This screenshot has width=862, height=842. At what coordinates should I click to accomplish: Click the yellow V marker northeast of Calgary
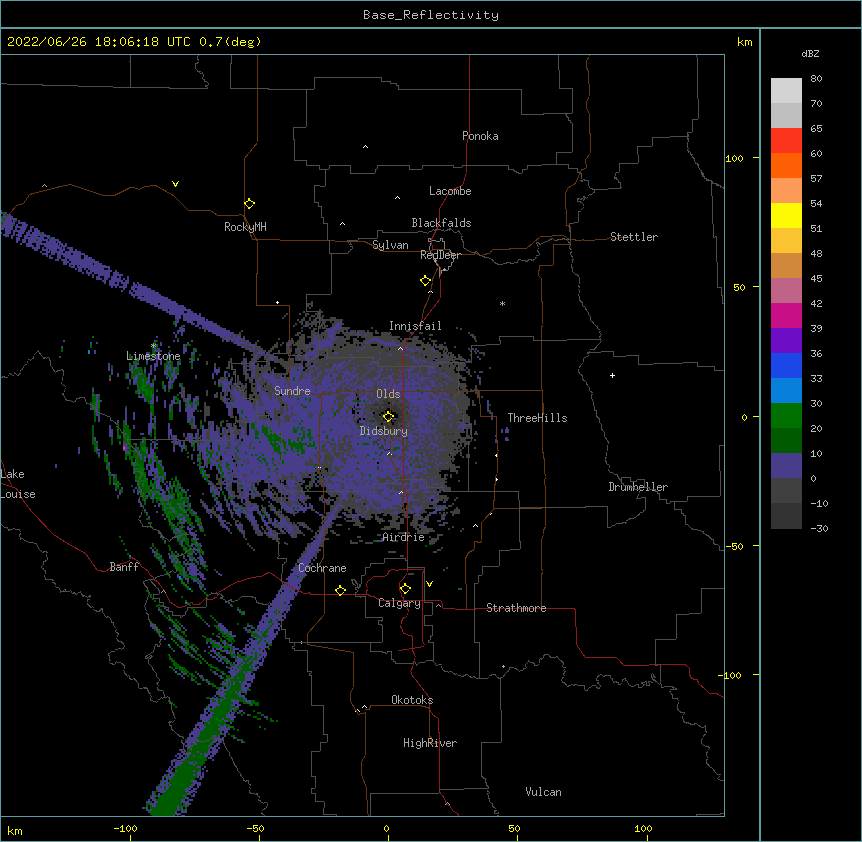point(429,584)
